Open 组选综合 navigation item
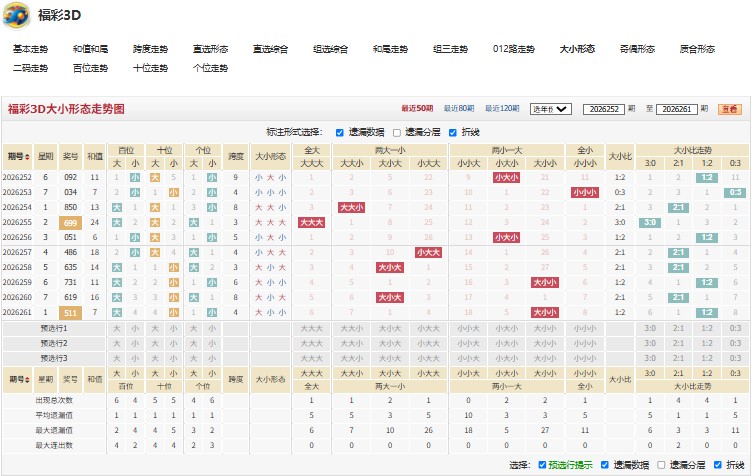This screenshot has width=753, height=476. point(330,49)
